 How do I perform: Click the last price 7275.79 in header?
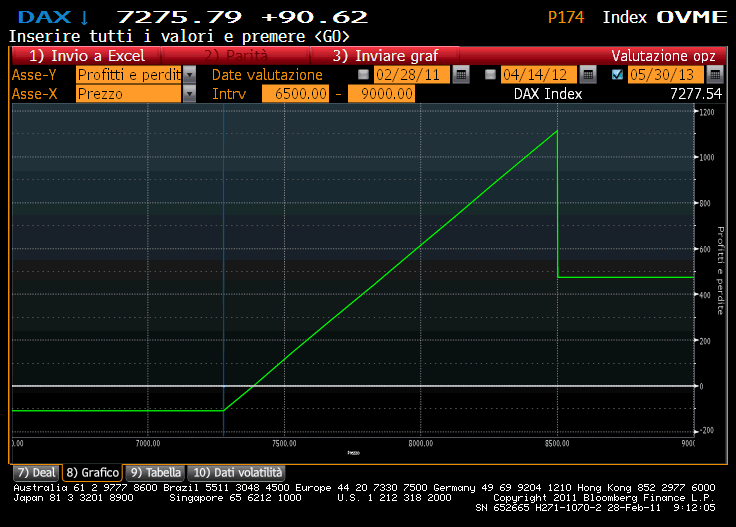179,17
